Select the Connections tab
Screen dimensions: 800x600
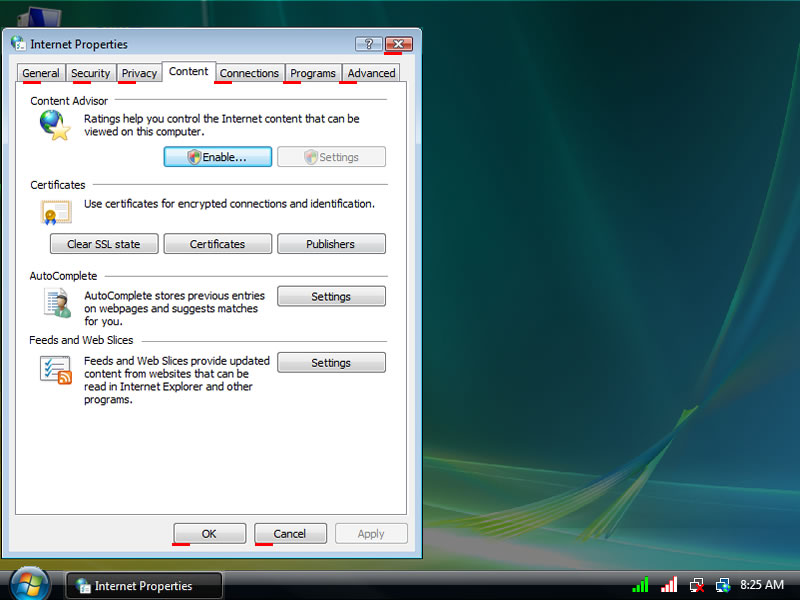(249, 73)
